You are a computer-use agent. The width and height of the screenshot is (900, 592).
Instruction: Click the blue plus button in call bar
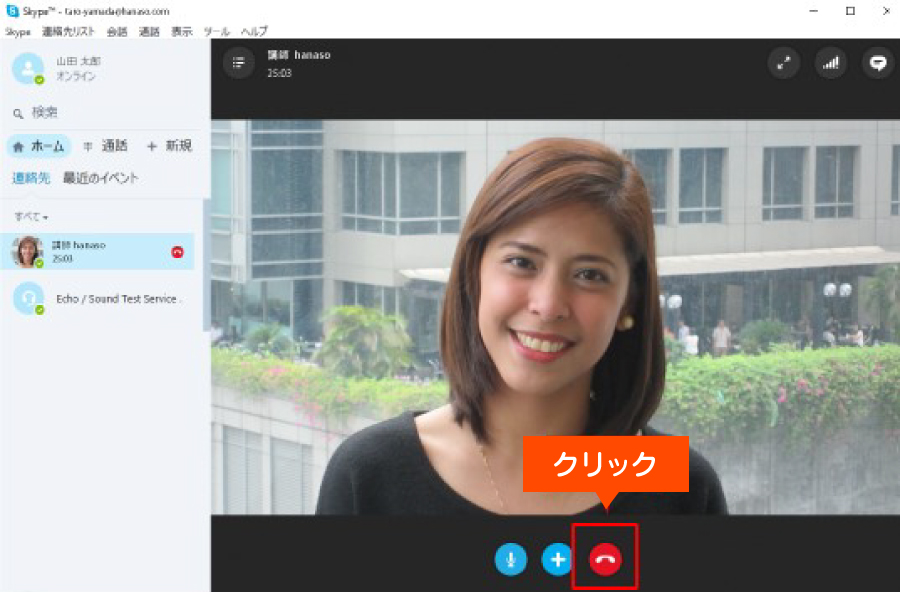coord(557,559)
